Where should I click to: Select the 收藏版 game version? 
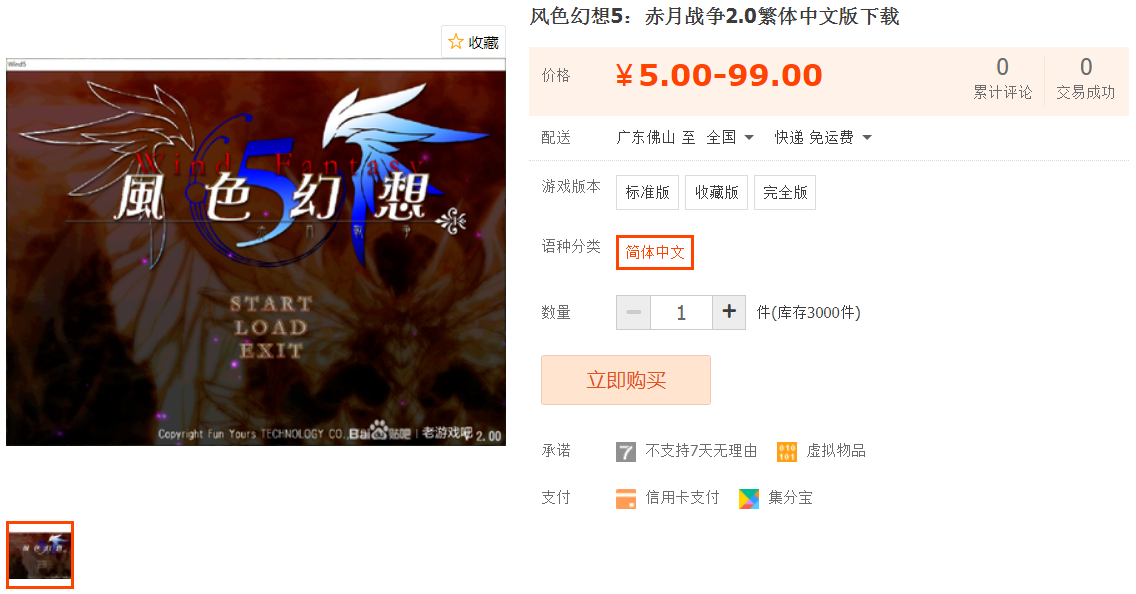tap(716, 193)
